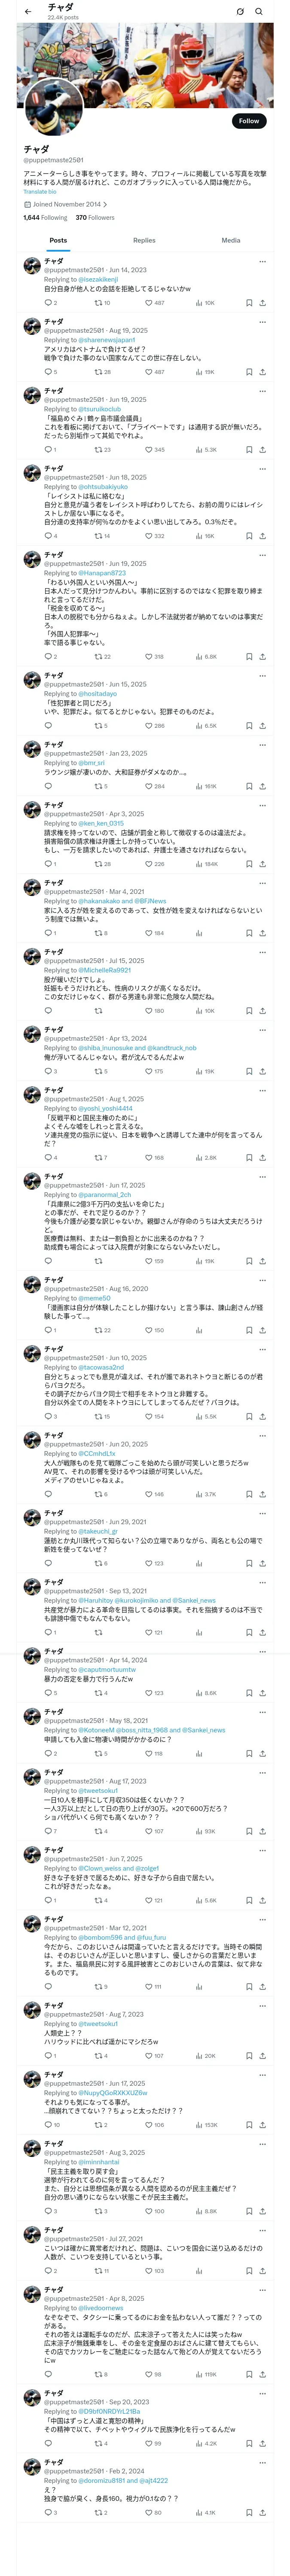Follow the チャダ account
The width and height of the screenshot is (290, 2576).
pos(248,121)
